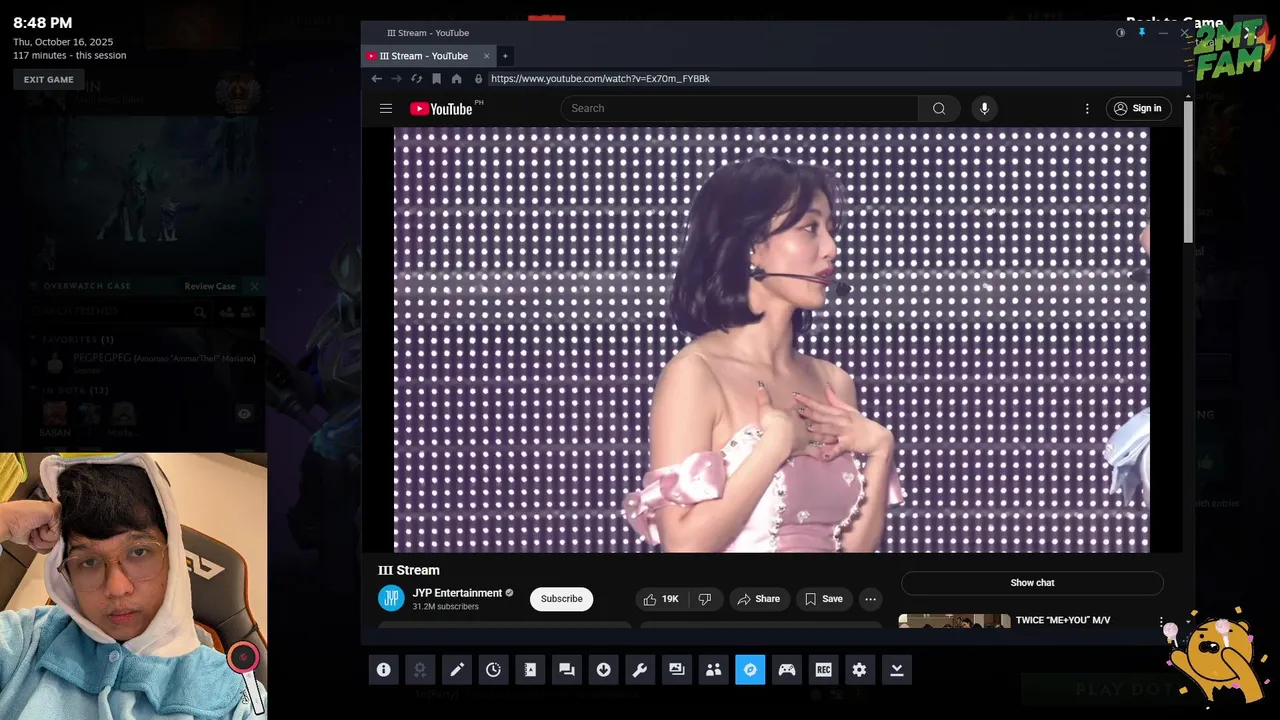Open options menu for ME+YOU video
This screenshot has width=1280, height=720.
click(1161, 622)
